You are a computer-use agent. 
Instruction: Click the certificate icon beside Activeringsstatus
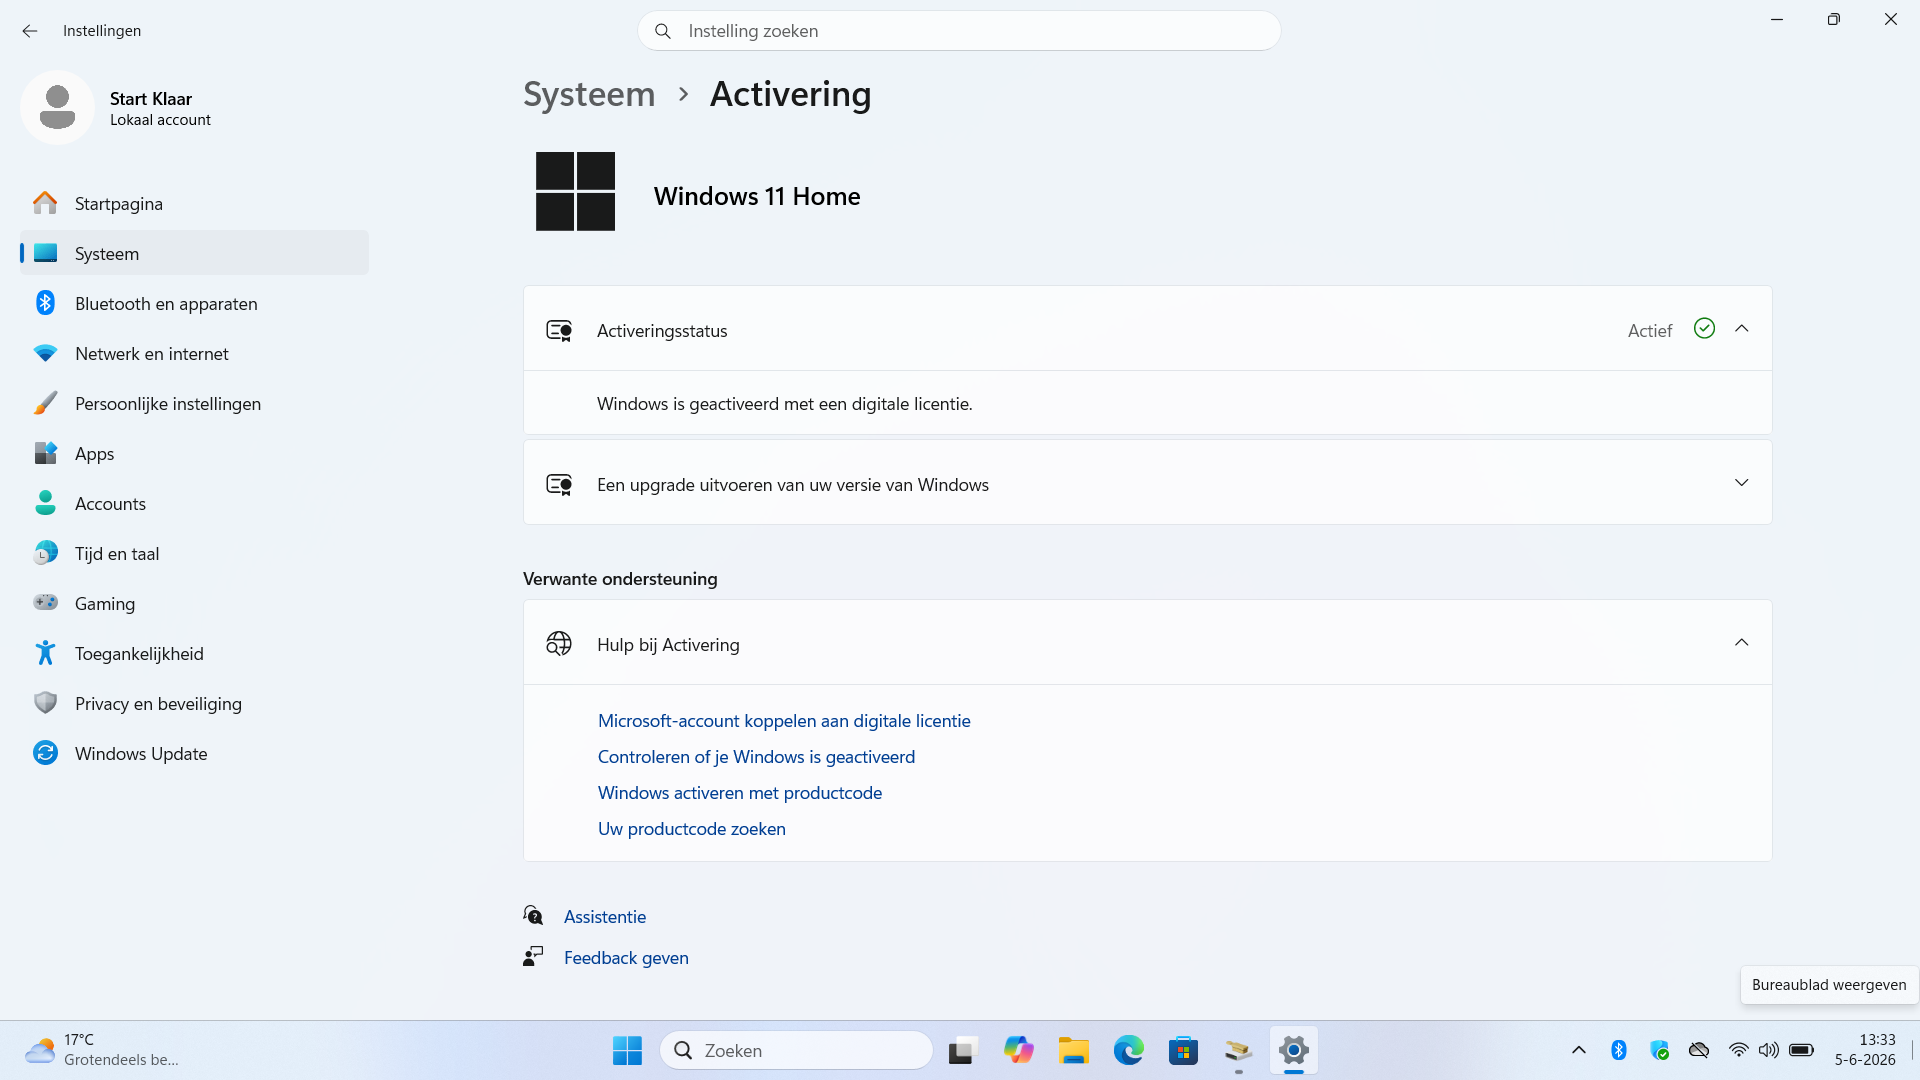coord(559,330)
